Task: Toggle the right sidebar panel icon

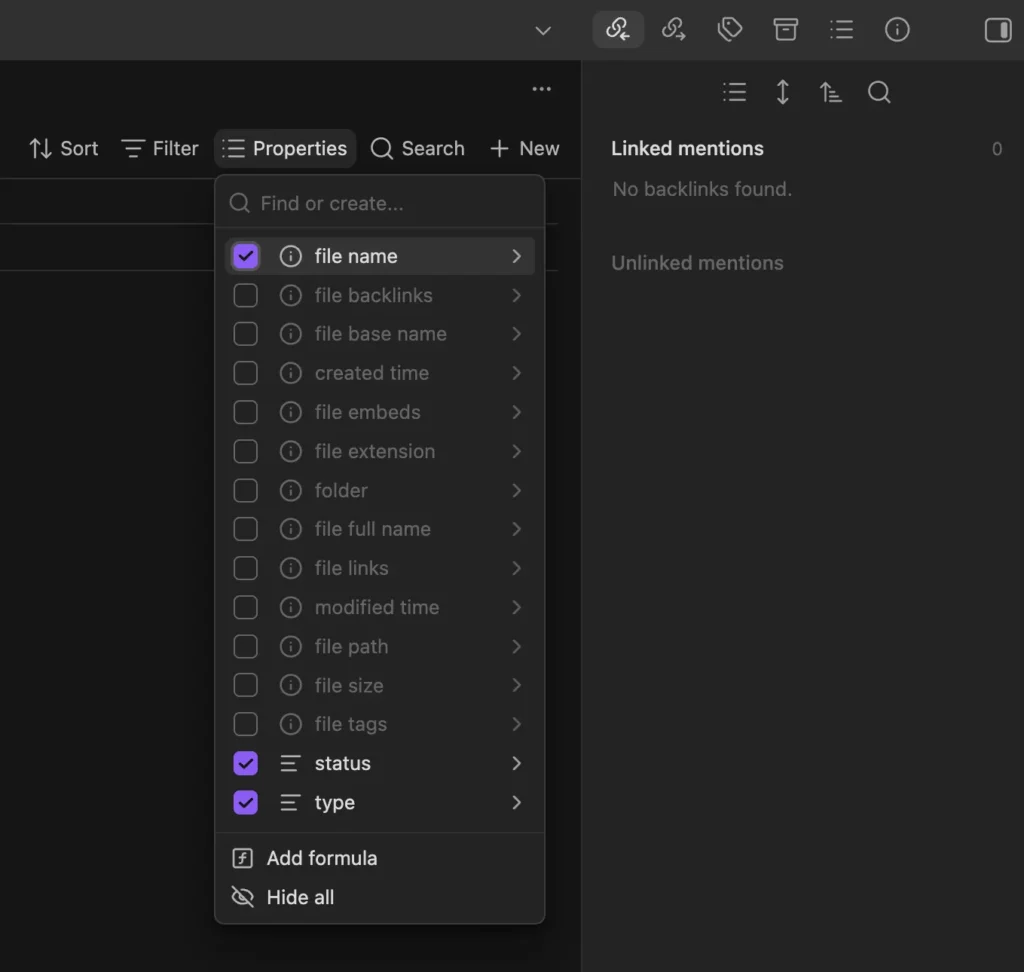Action: tap(998, 29)
